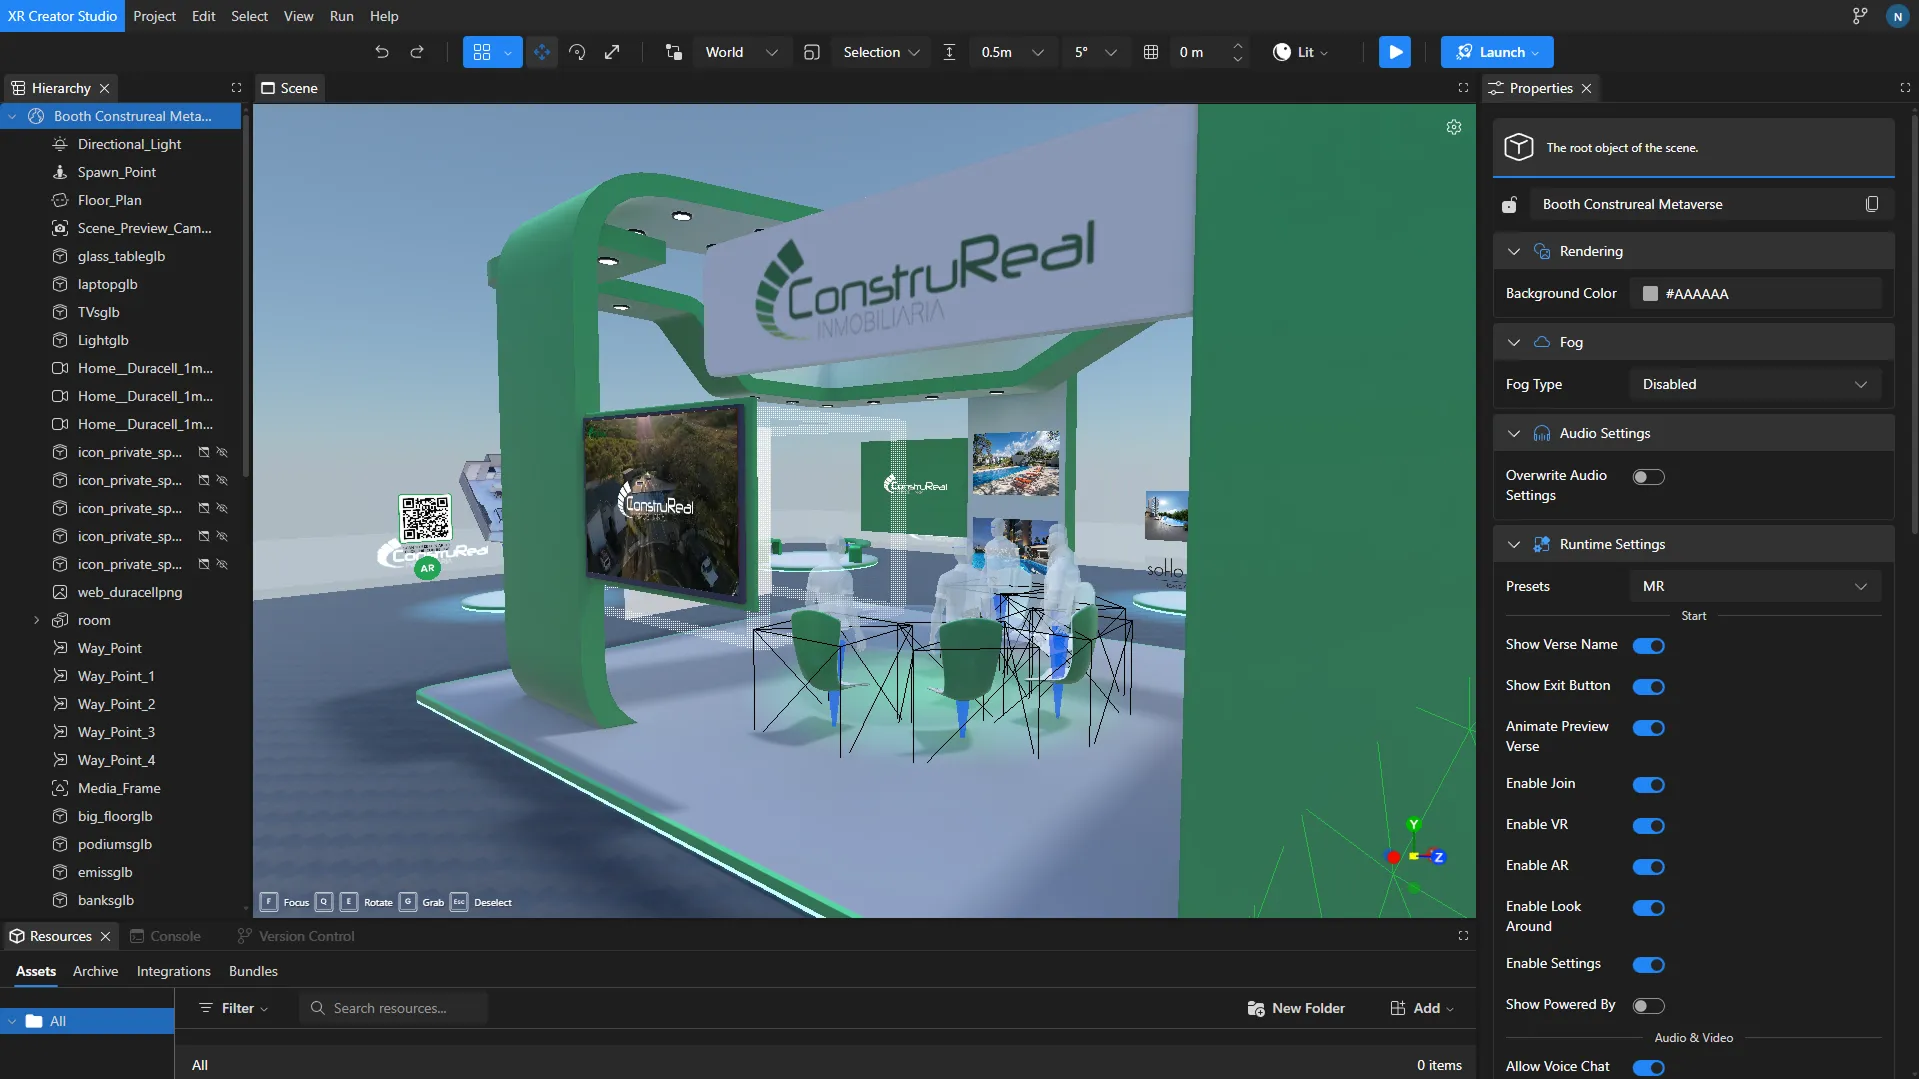Click the New Folder button
Image resolution: width=1919 pixels, height=1079 pixels.
[x=1296, y=1008]
